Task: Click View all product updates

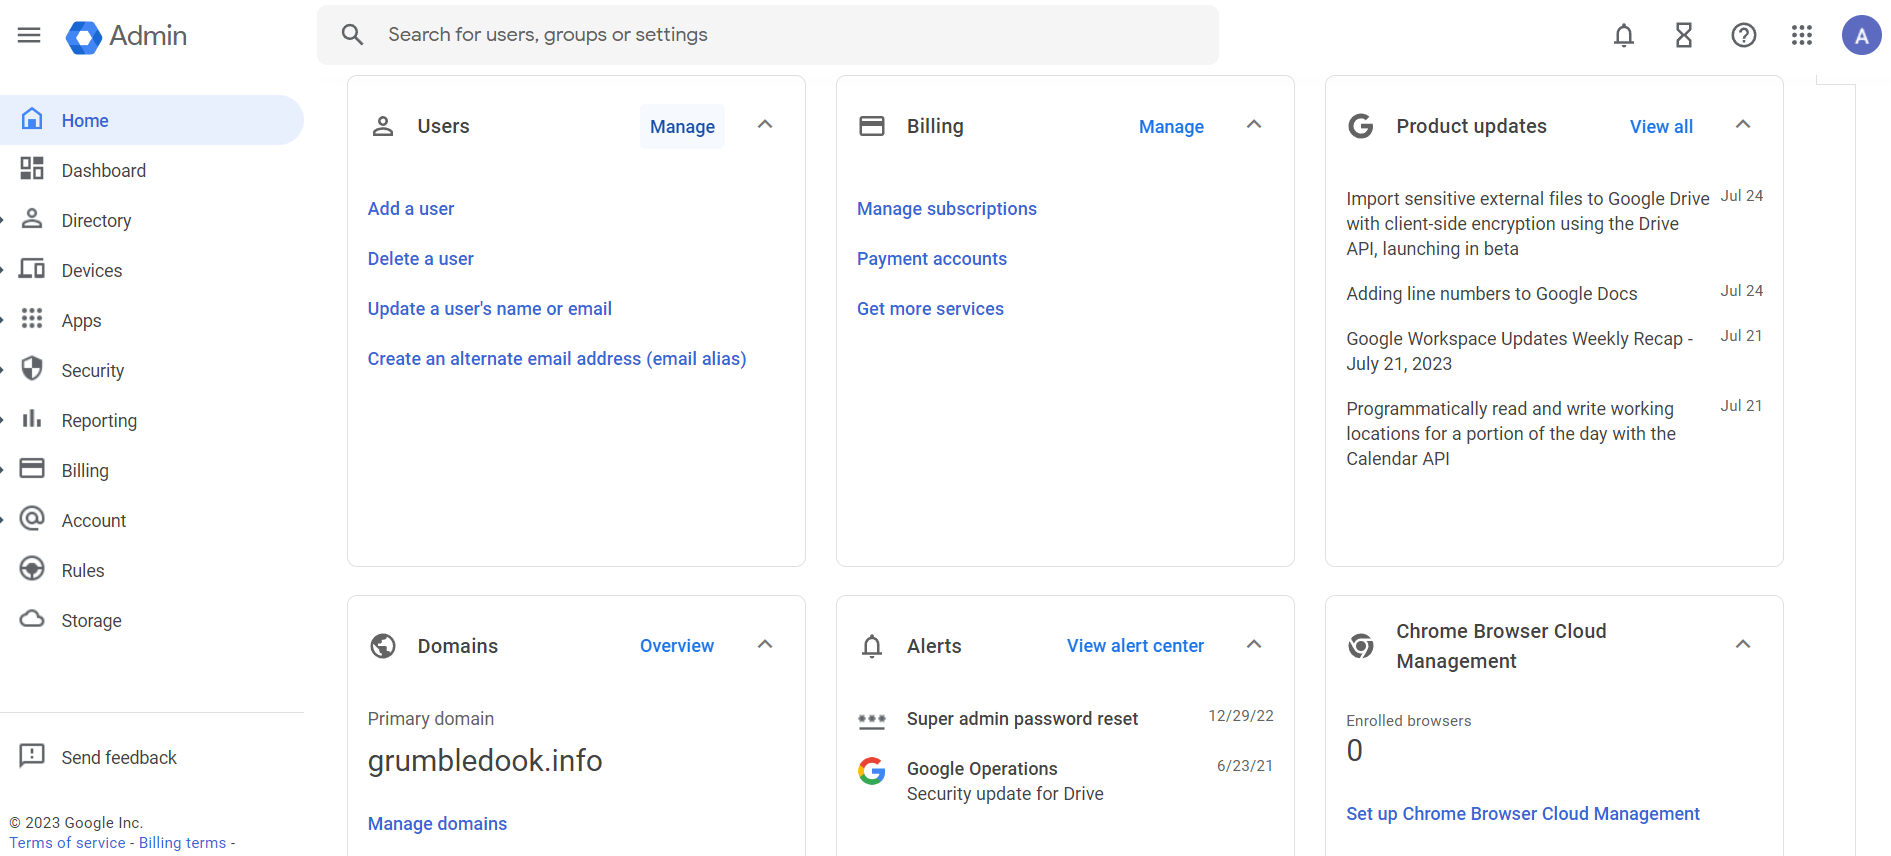Action: (1661, 127)
